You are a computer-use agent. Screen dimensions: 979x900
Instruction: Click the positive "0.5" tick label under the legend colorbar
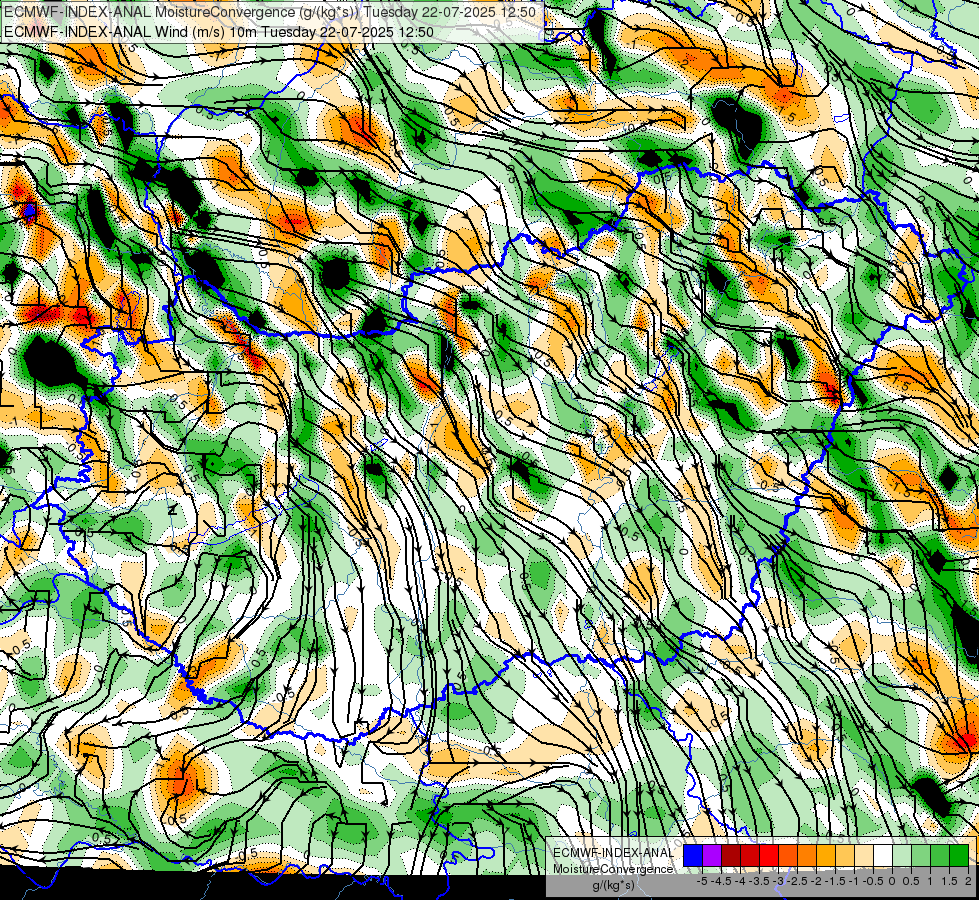click(x=911, y=881)
